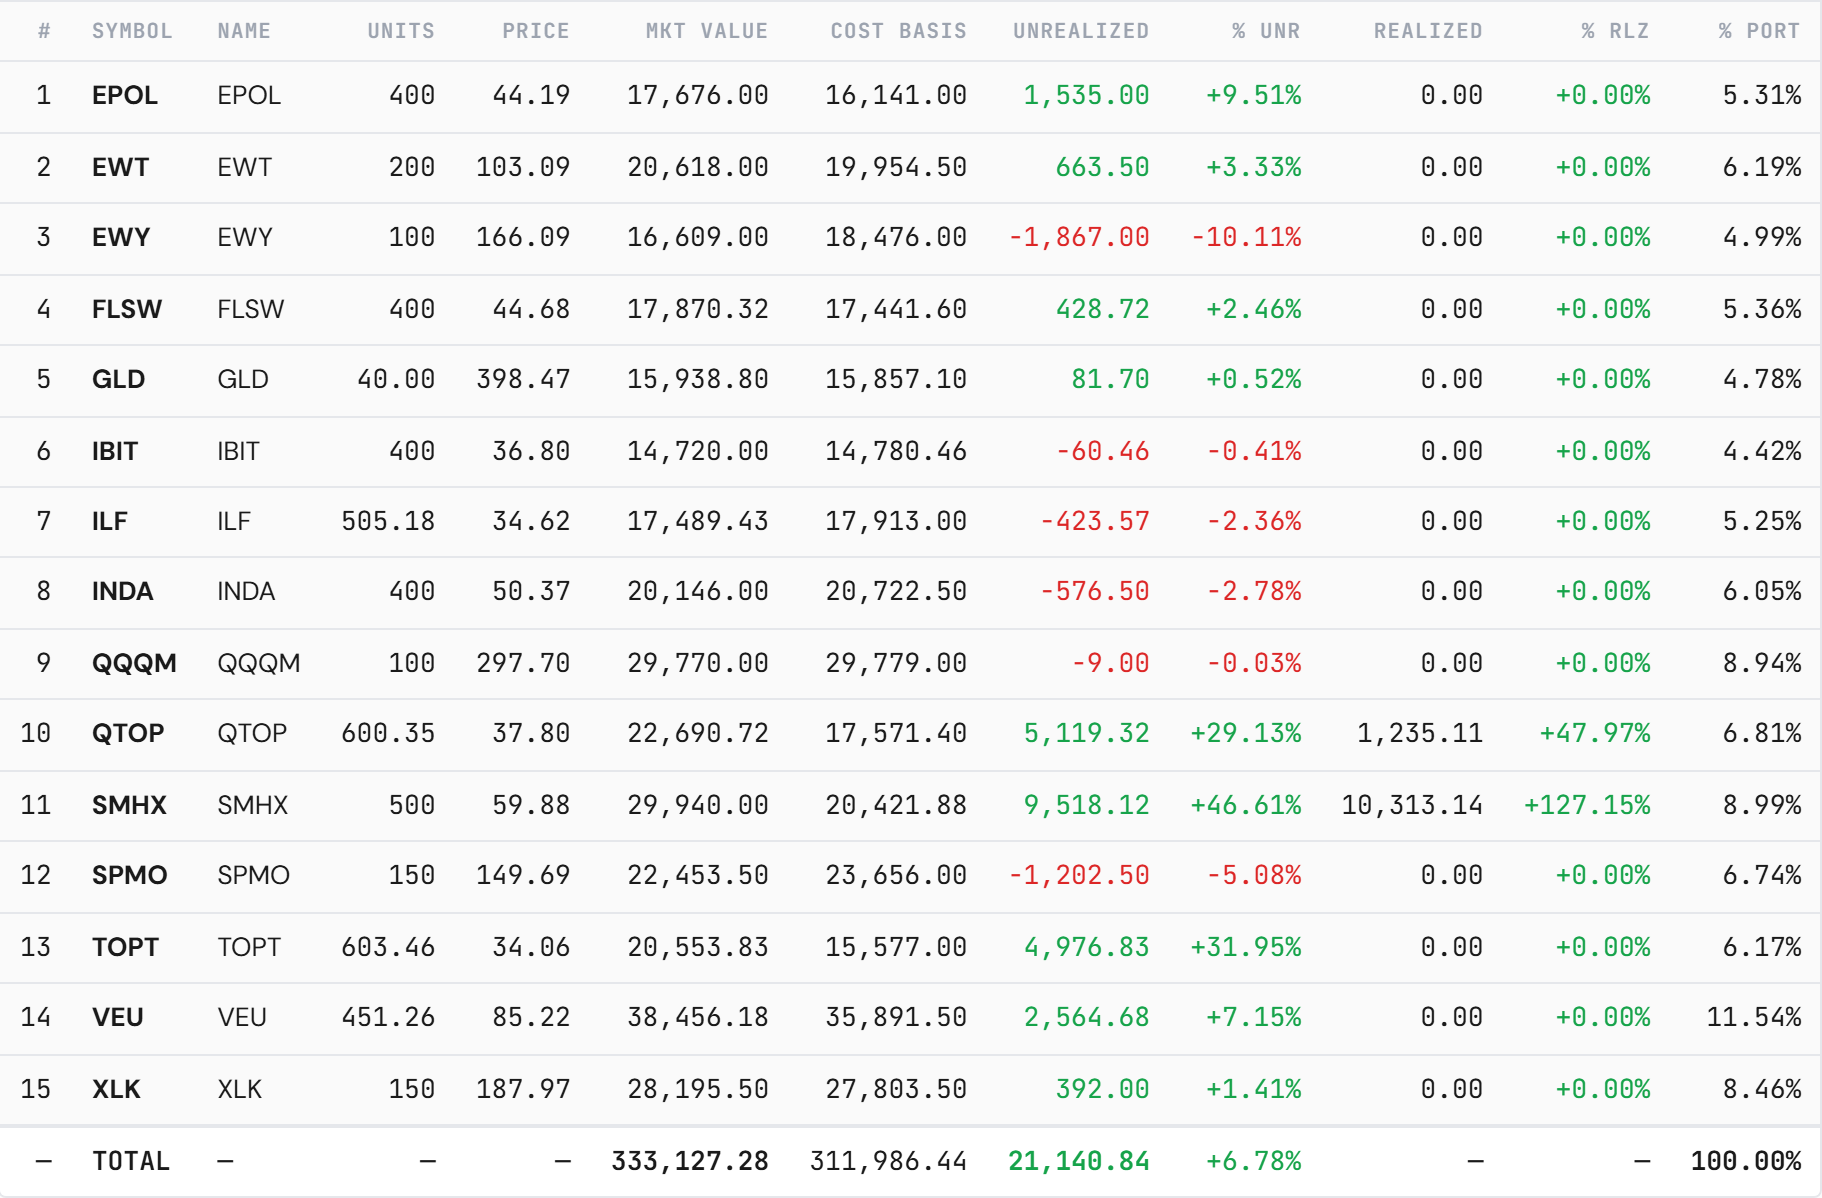Select the bold GLD symbol
This screenshot has width=1822, height=1198.
coord(119,379)
